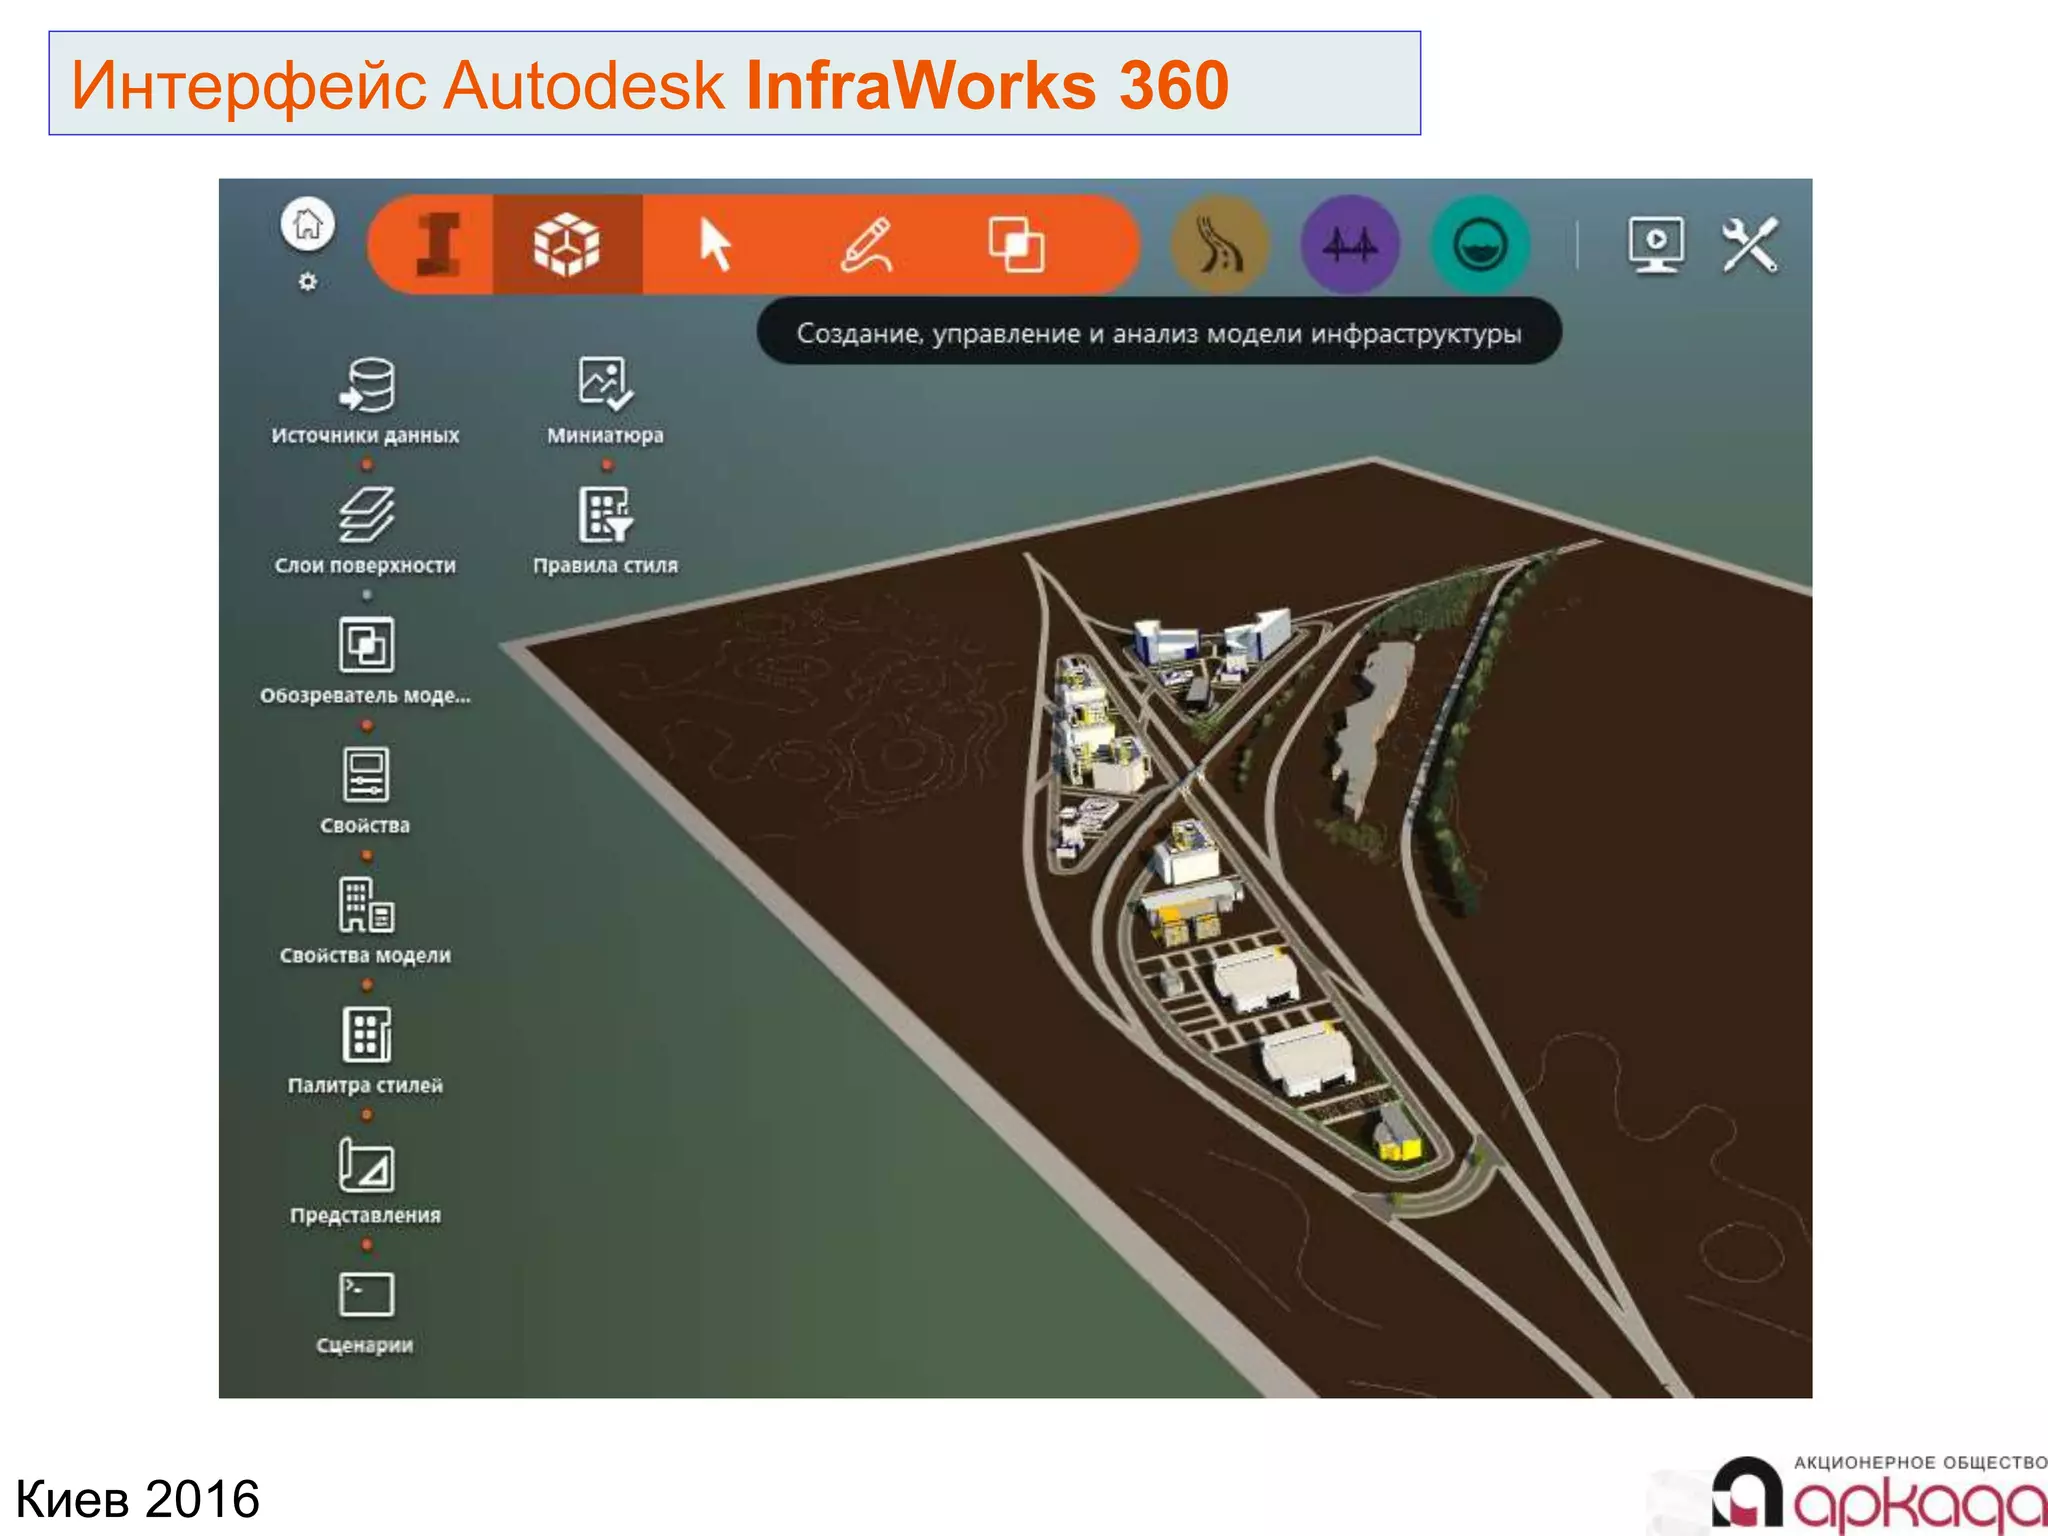The image size is (2048, 1536).
Task: Click the Киев 2016 footer text
Action: click(x=137, y=1499)
